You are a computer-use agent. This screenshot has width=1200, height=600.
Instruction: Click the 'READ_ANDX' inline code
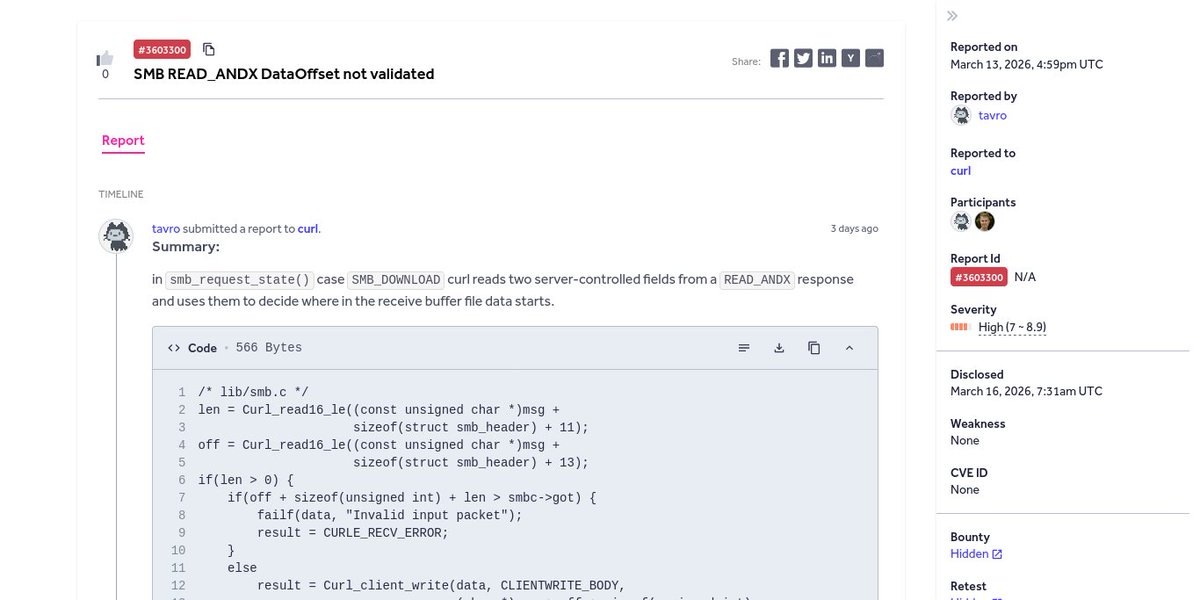click(x=757, y=280)
